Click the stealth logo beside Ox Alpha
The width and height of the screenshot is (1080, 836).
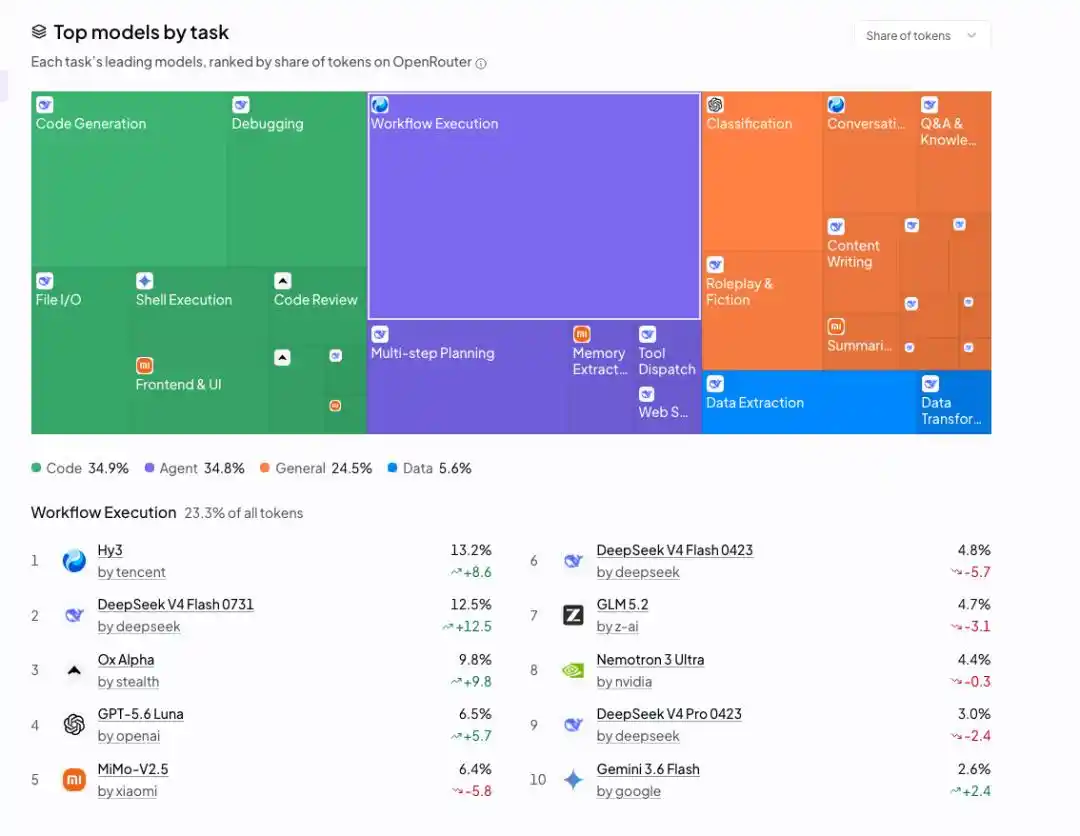(x=74, y=670)
